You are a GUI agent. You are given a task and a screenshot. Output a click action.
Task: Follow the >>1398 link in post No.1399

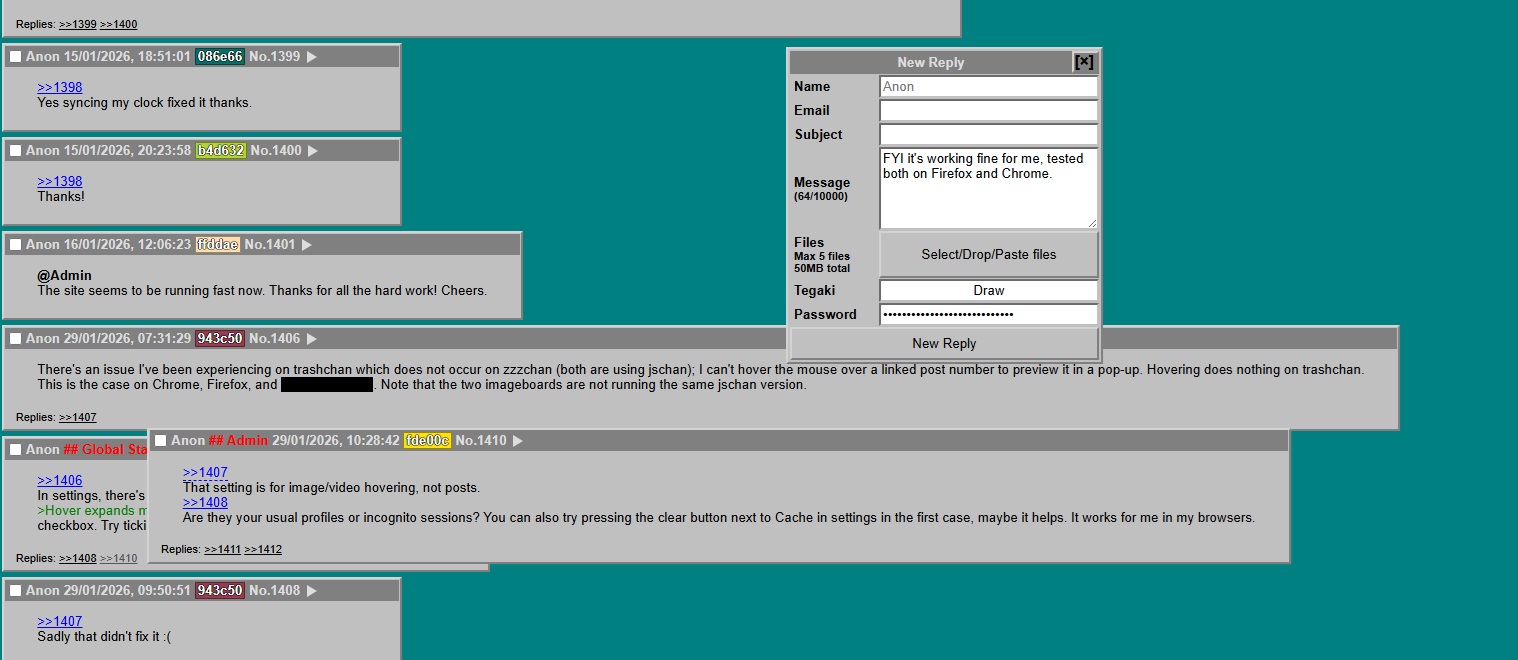click(x=60, y=87)
